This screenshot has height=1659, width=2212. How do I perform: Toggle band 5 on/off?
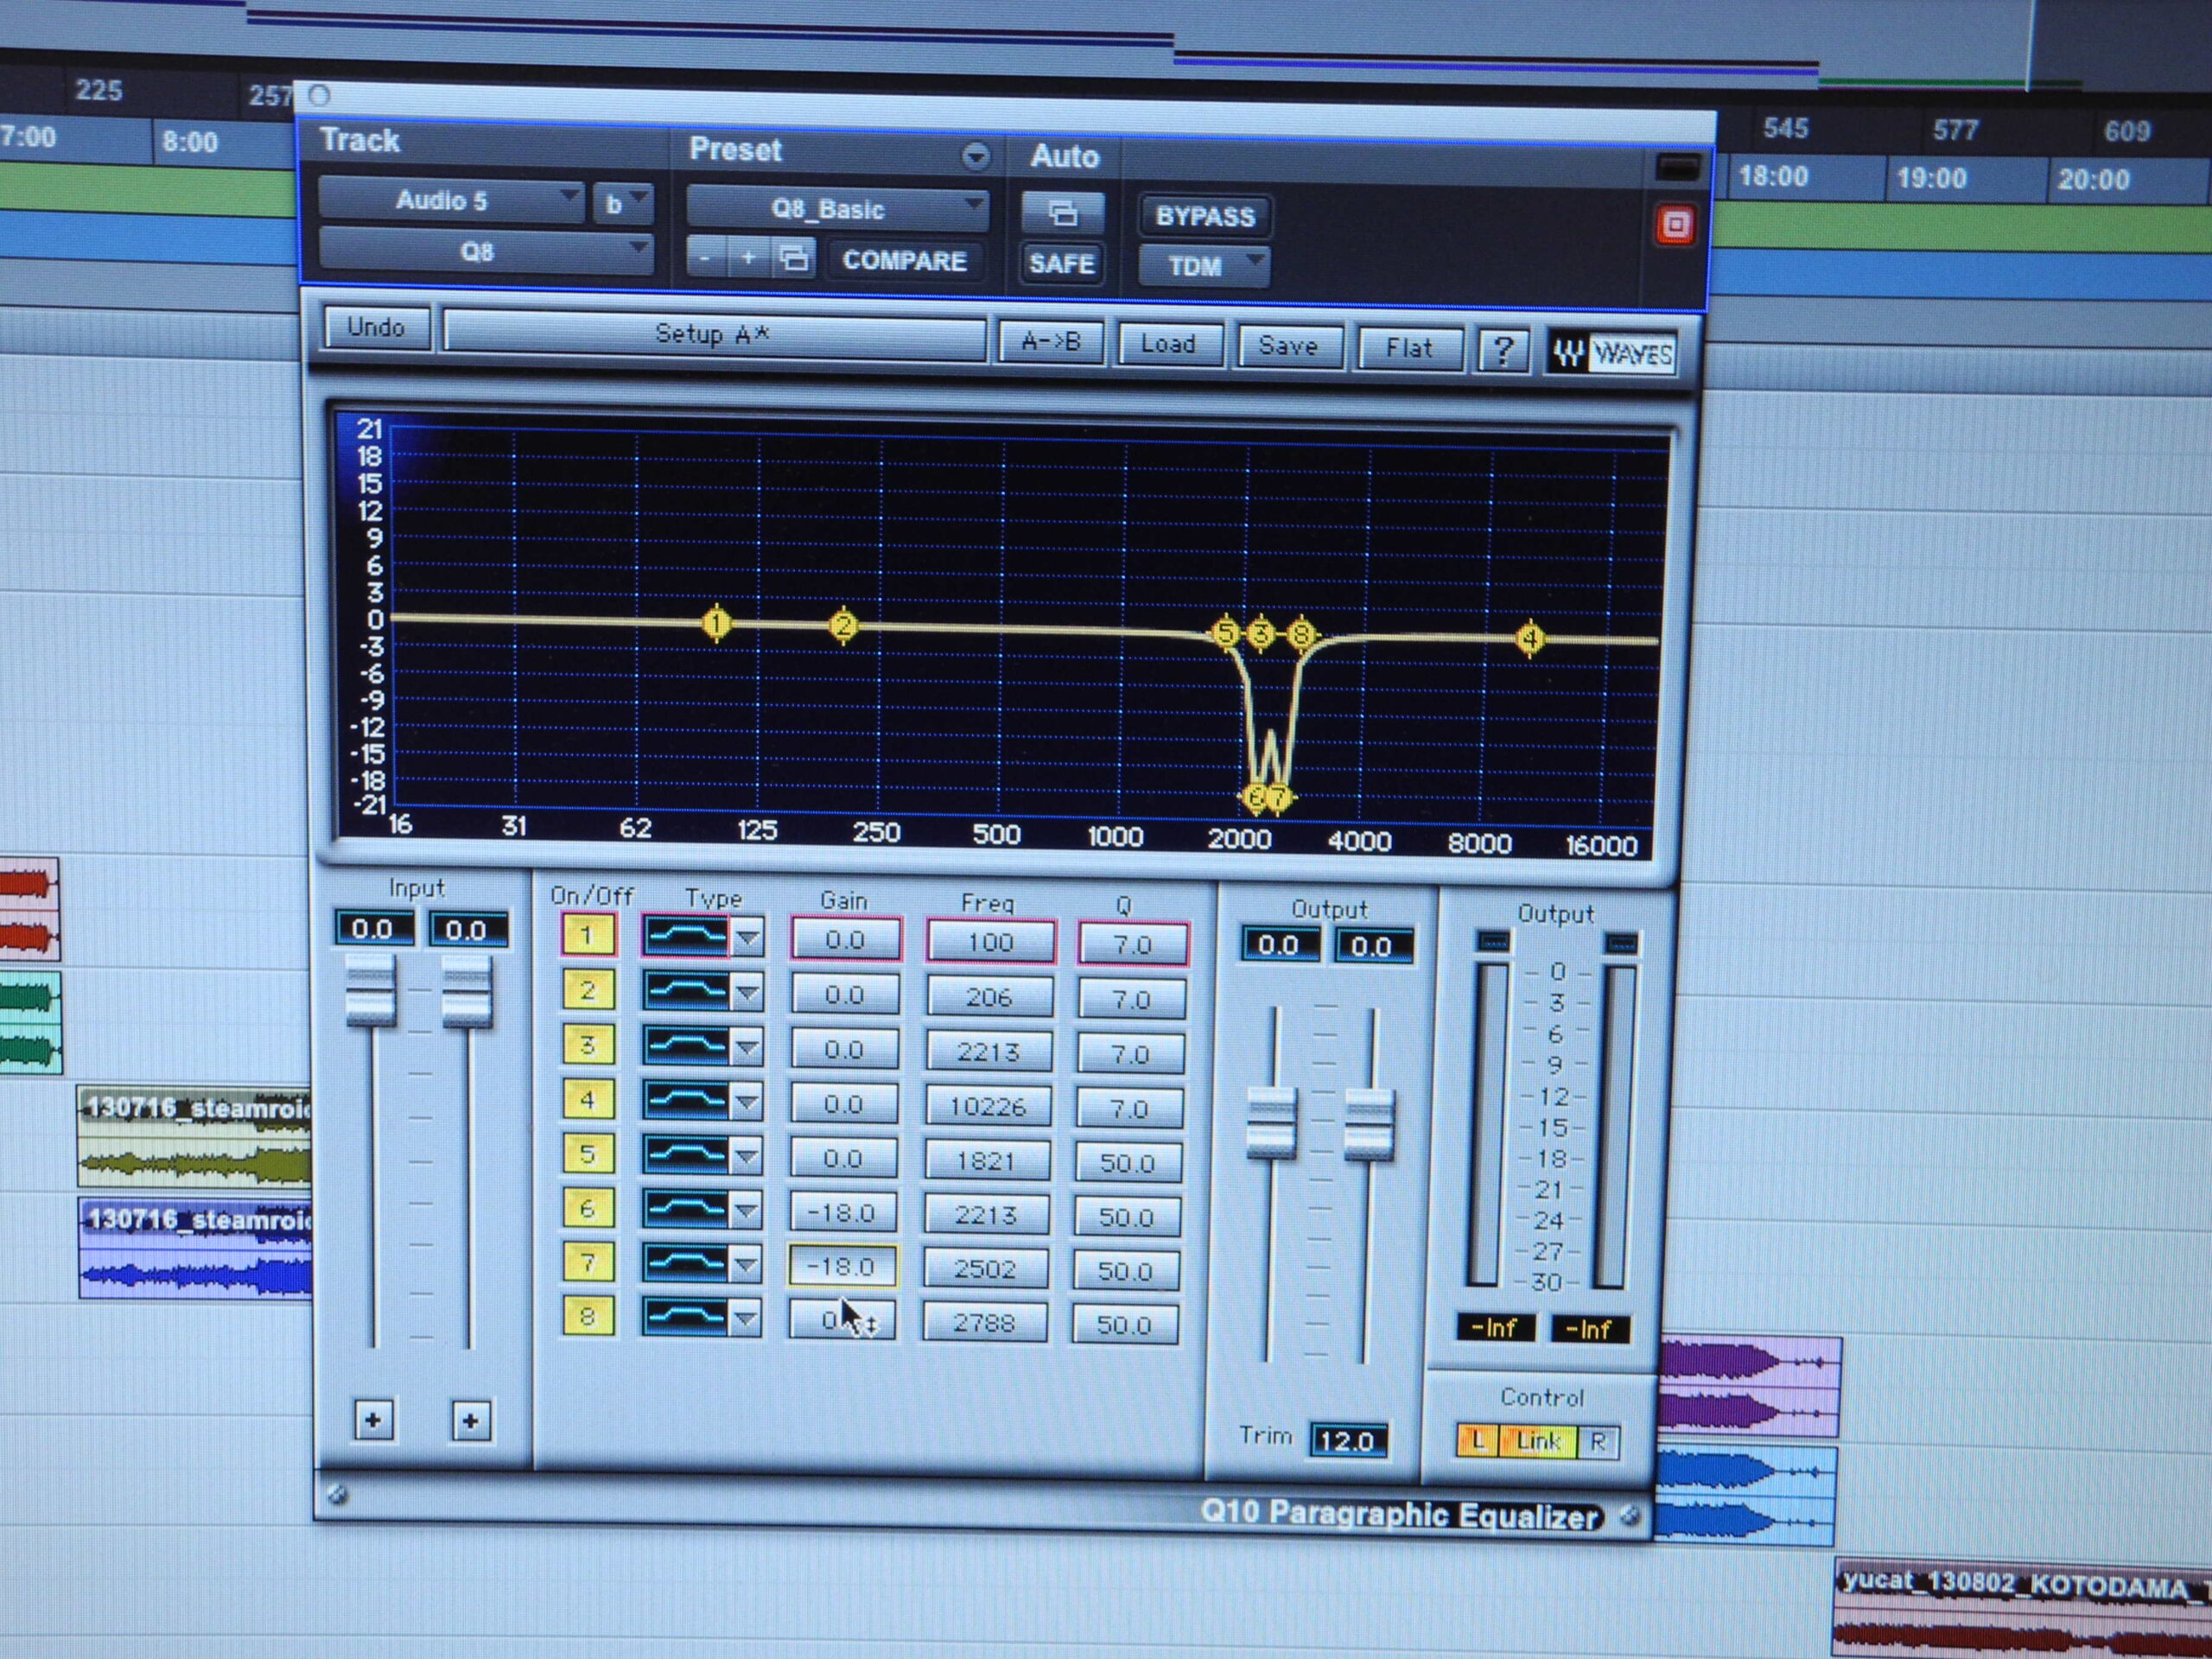click(587, 1155)
